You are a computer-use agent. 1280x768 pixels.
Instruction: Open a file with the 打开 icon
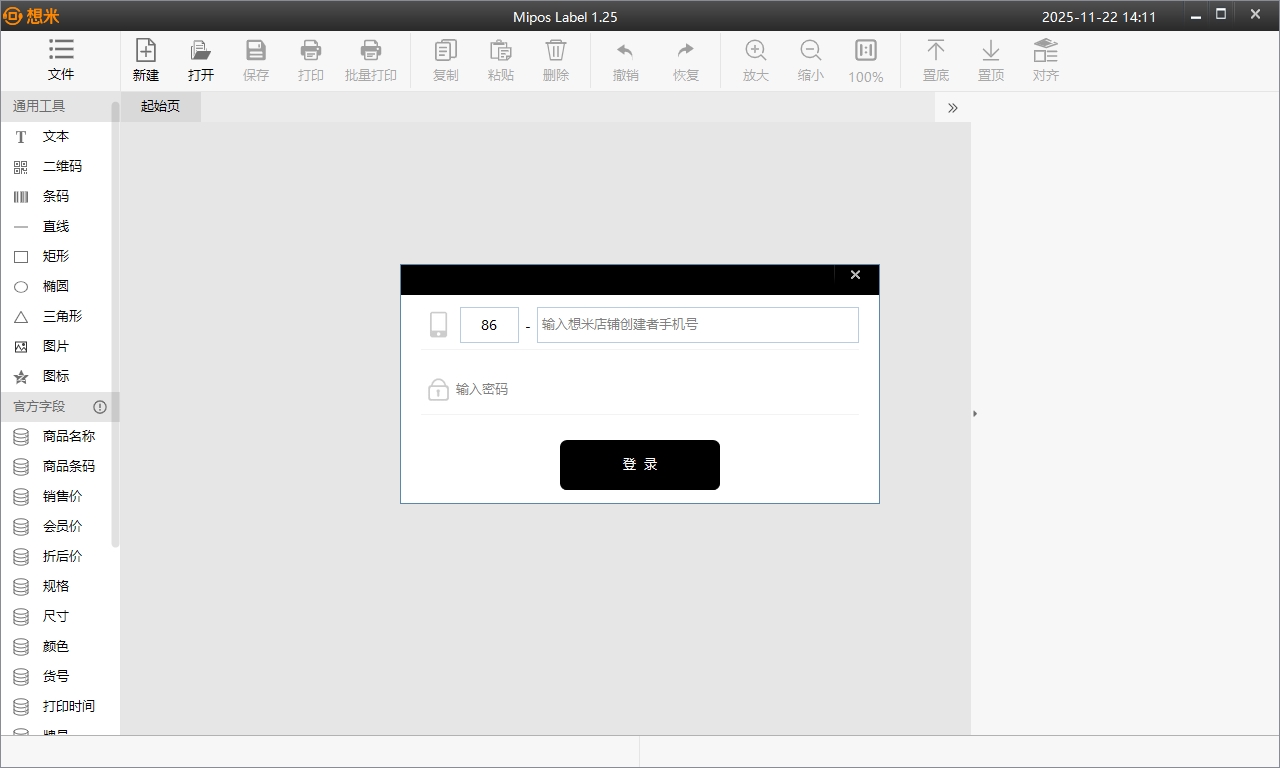tap(201, 60)
